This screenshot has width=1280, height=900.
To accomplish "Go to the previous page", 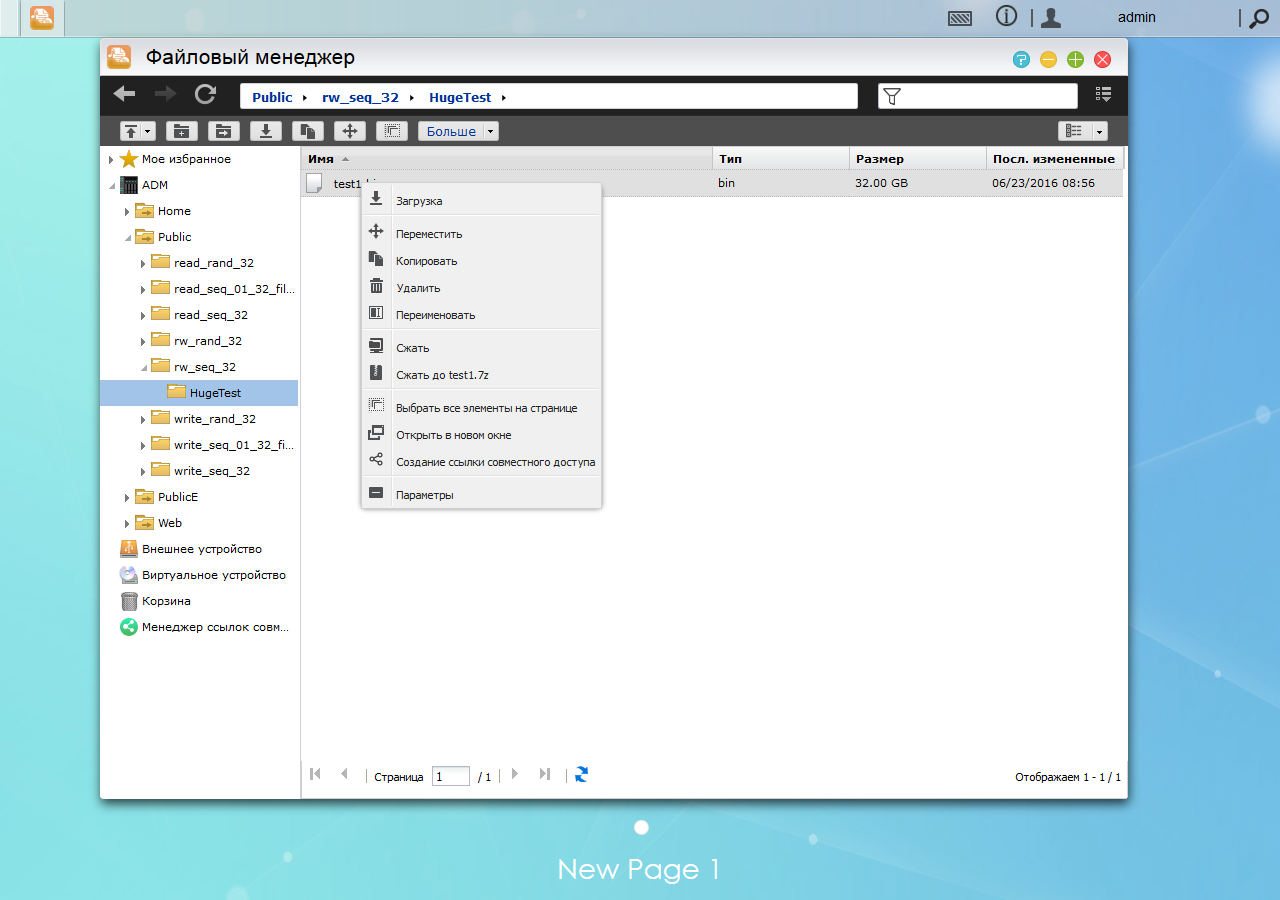I will click(344, 774).
